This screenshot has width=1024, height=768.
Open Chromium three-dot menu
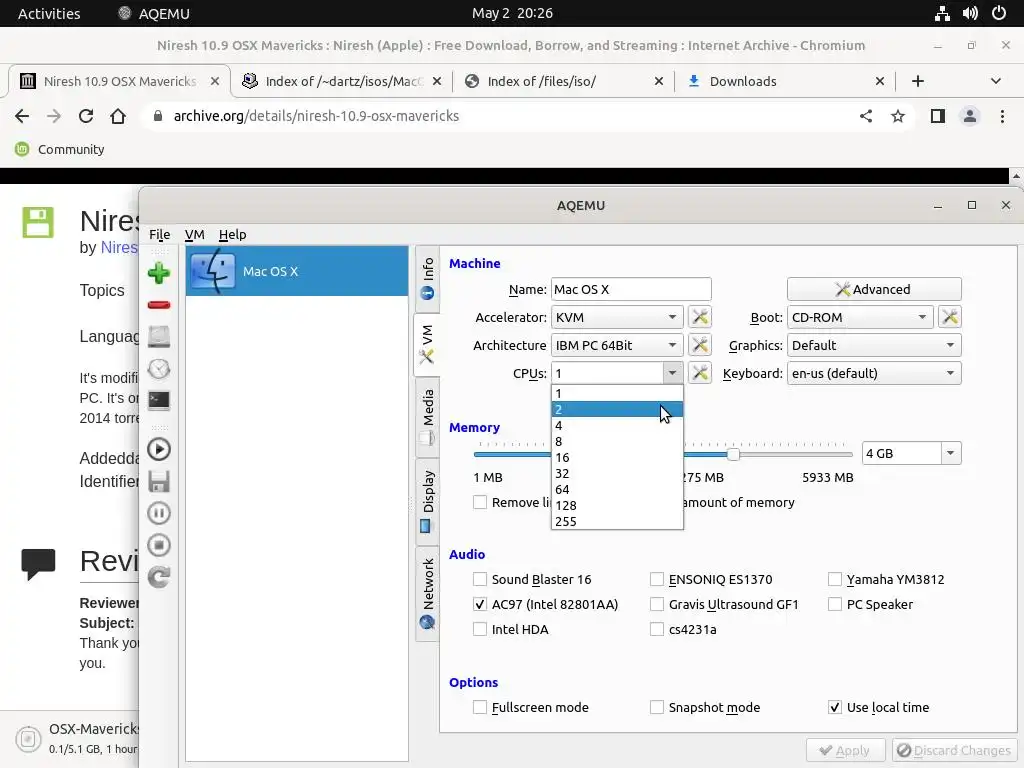(x=1002, y=116)
